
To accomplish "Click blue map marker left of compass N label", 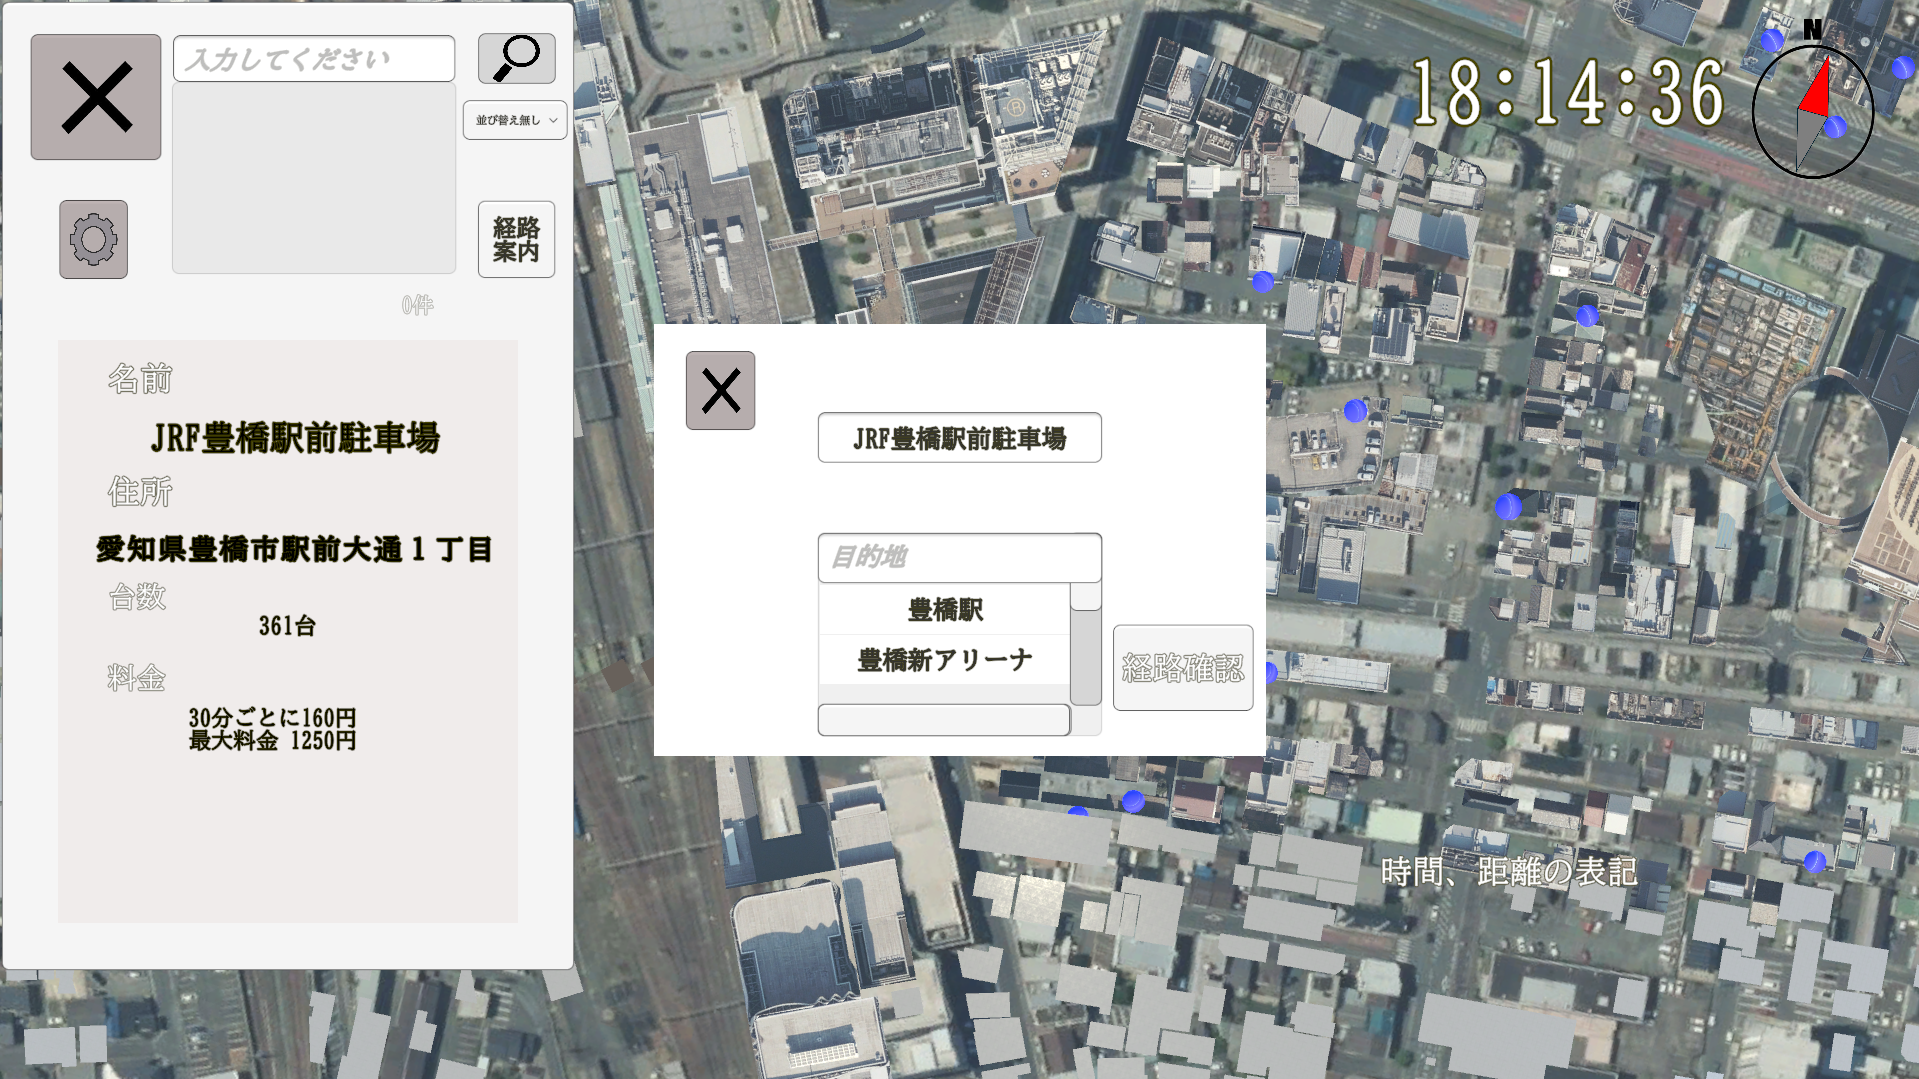I will [1772, 40].
